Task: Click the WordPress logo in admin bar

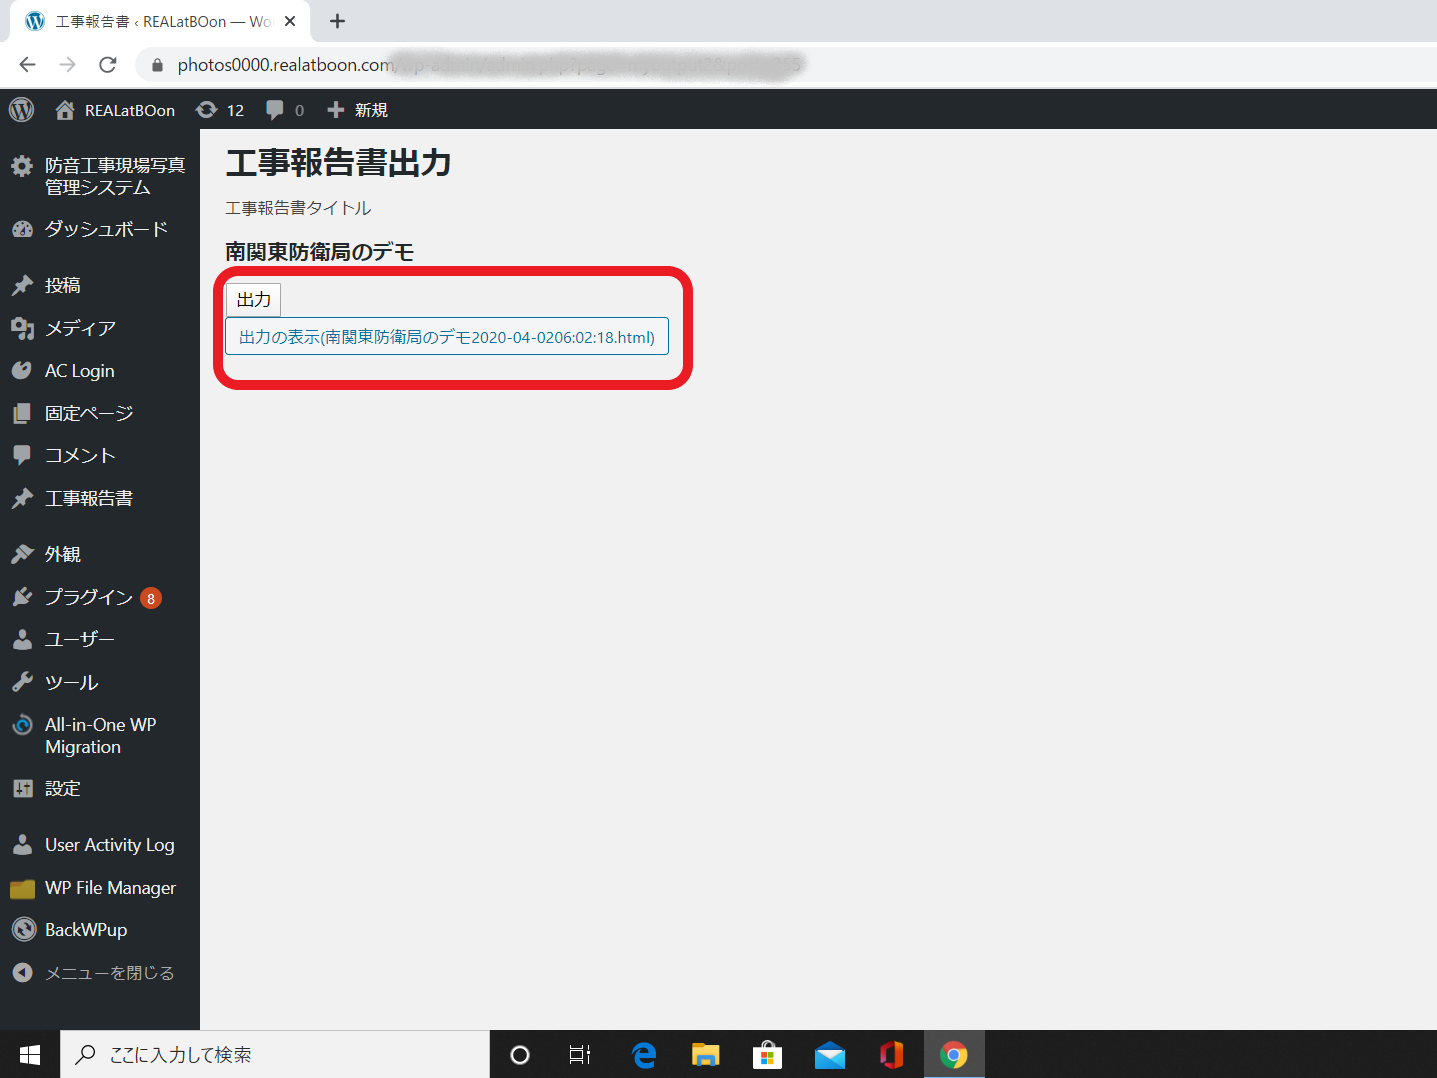Action: tap(21, 110)
